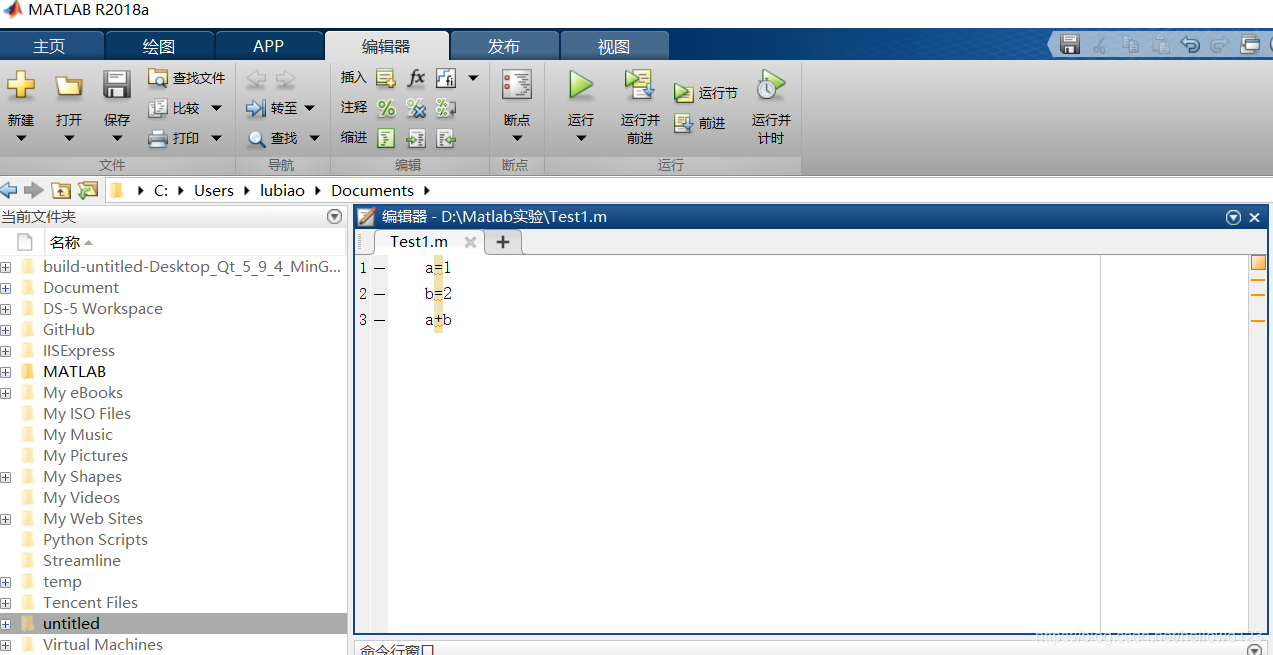The width and height of the screenshot is (1273, 655).
Task: Open the Compare (比较) dropdown arrow
Action: (x=216, y=108)
